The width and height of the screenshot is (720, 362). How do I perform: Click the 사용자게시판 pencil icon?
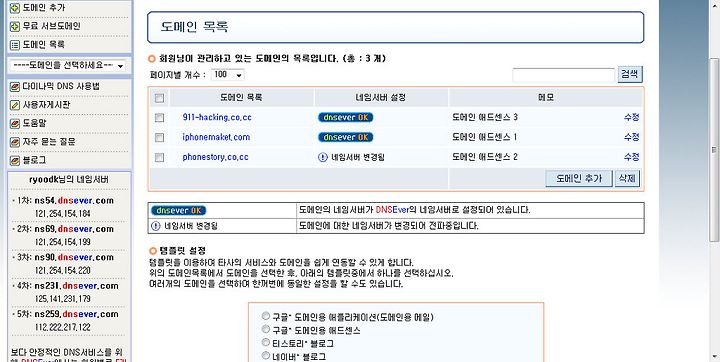15,105
